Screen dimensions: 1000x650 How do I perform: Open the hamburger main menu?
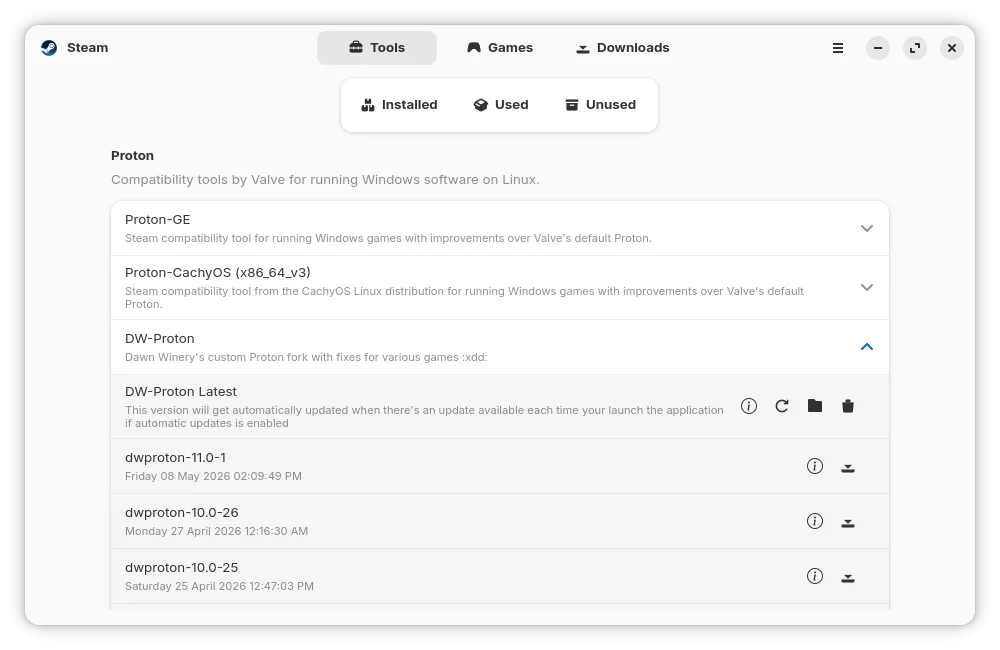[838, 48]
